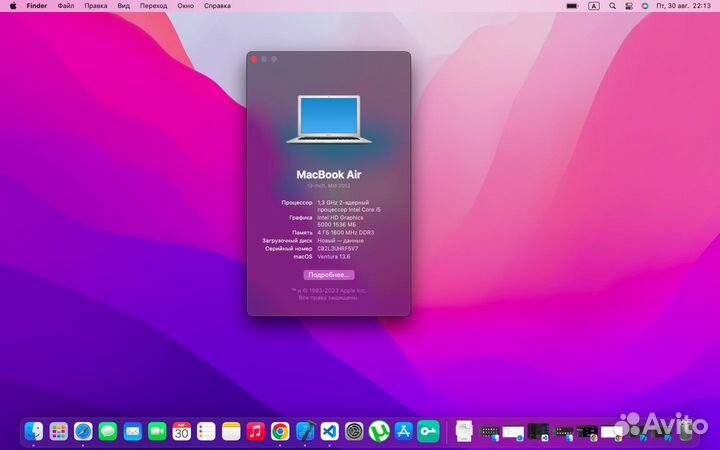Click the Intel HD Graphics value
This screenshot has width=720, height=450.
[340, 221]
